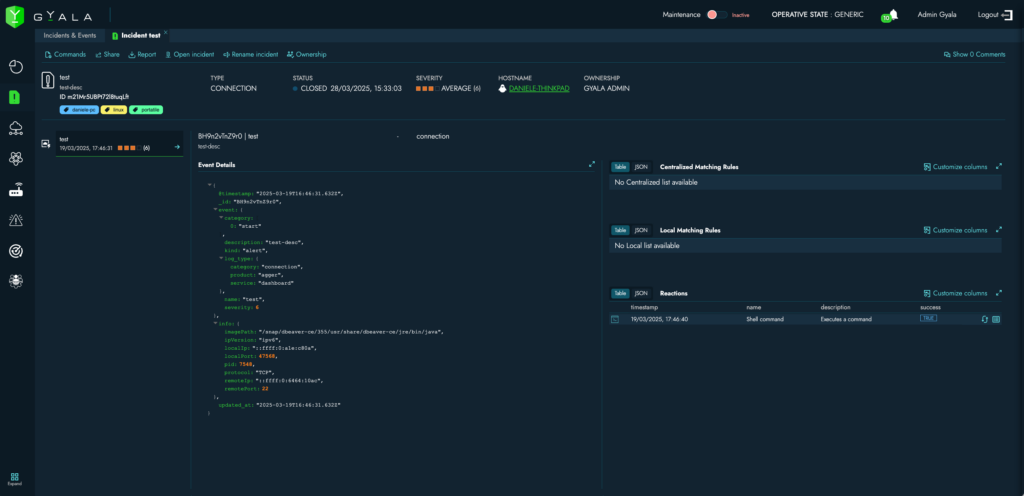Open the warning triangle sidebar icon

pyautogui.click(x=16, y=220)
